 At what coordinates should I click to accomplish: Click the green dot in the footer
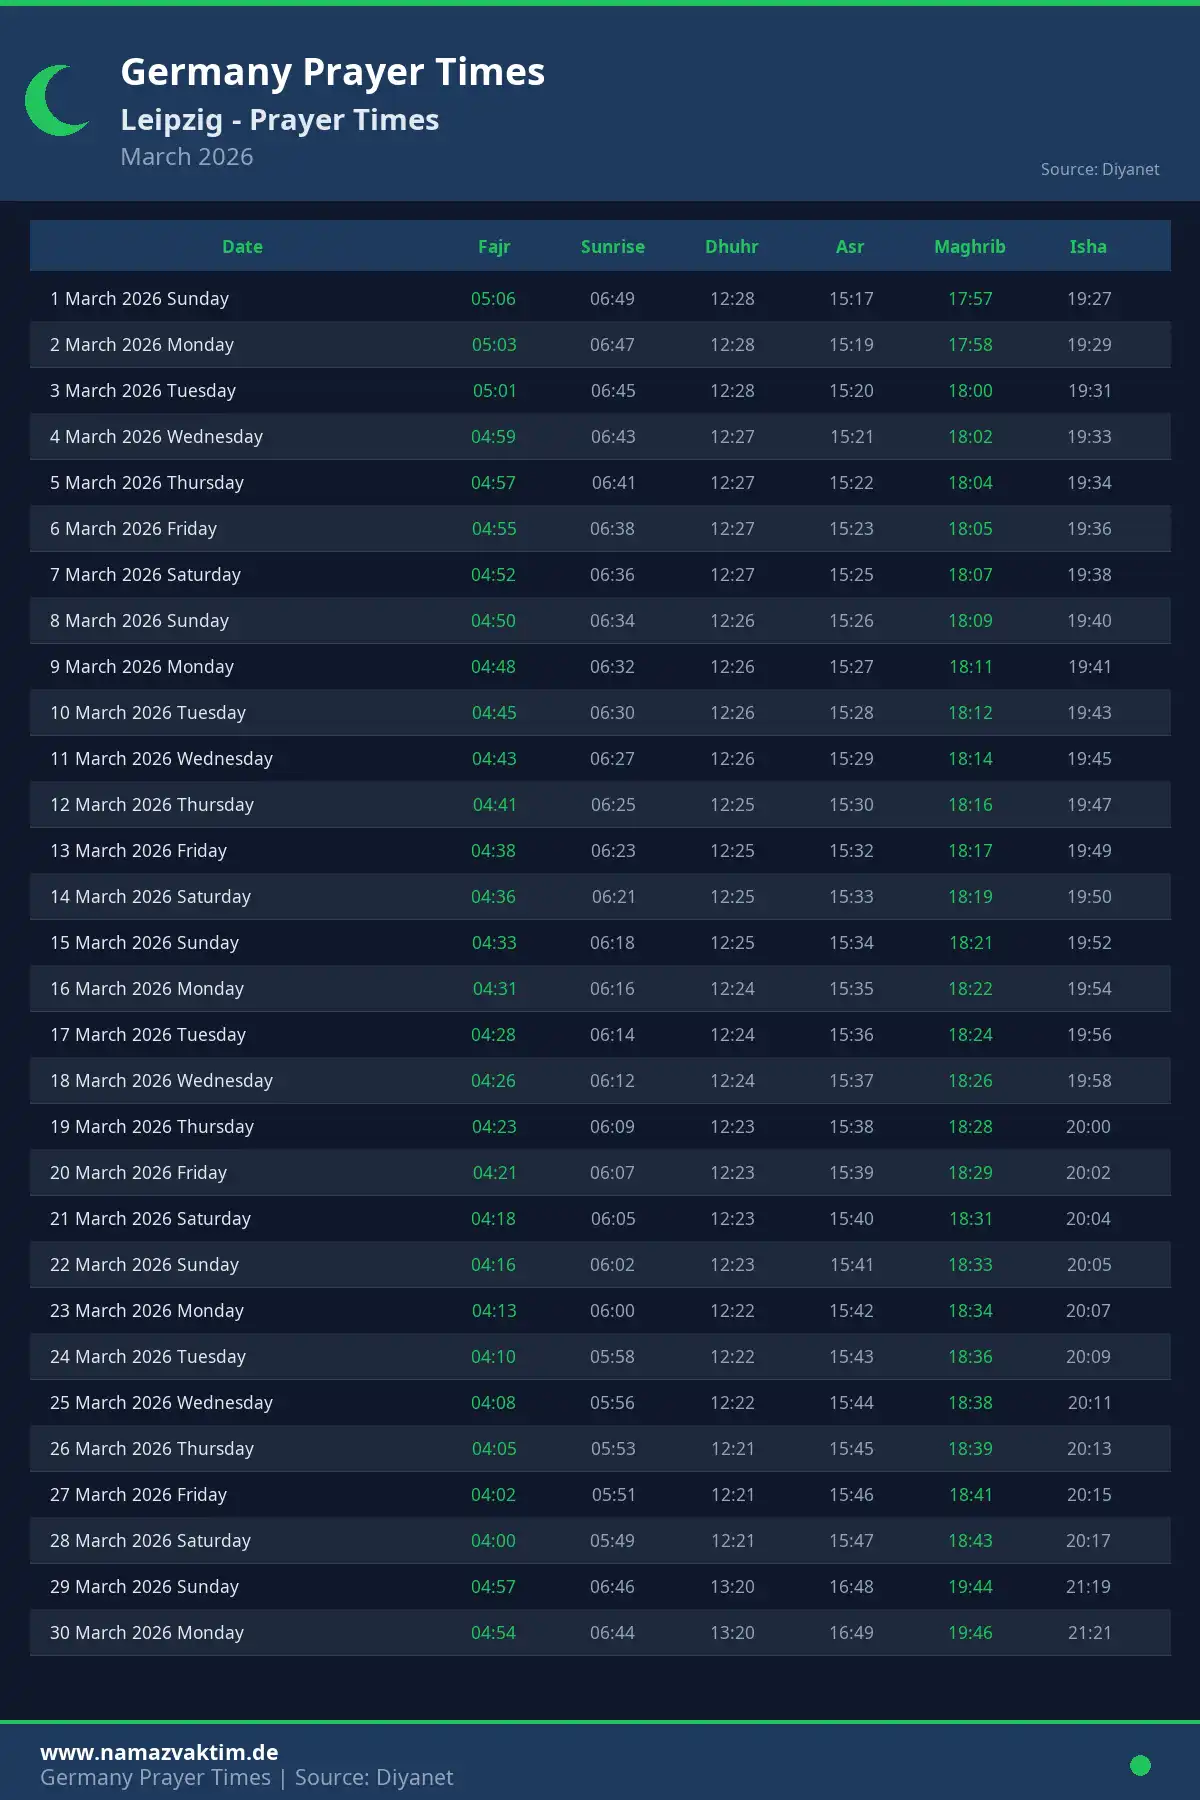(x=1140, y=1765)
